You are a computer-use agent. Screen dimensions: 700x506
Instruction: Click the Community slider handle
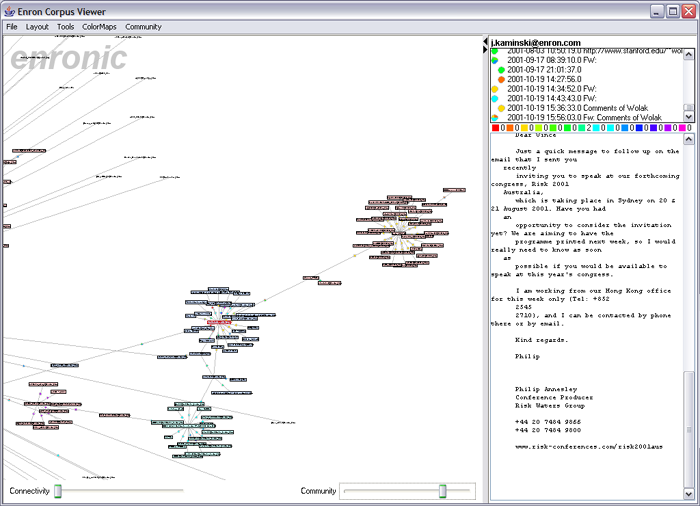pos(442,491)
